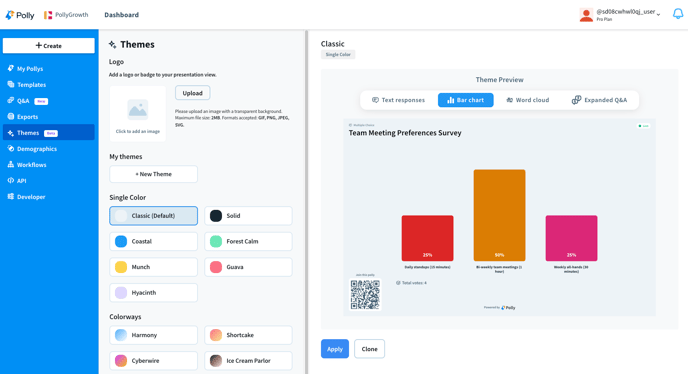Switch to Bar chart preview tab
This screenshot has height=374, width=688.
(x=466, y=100)
